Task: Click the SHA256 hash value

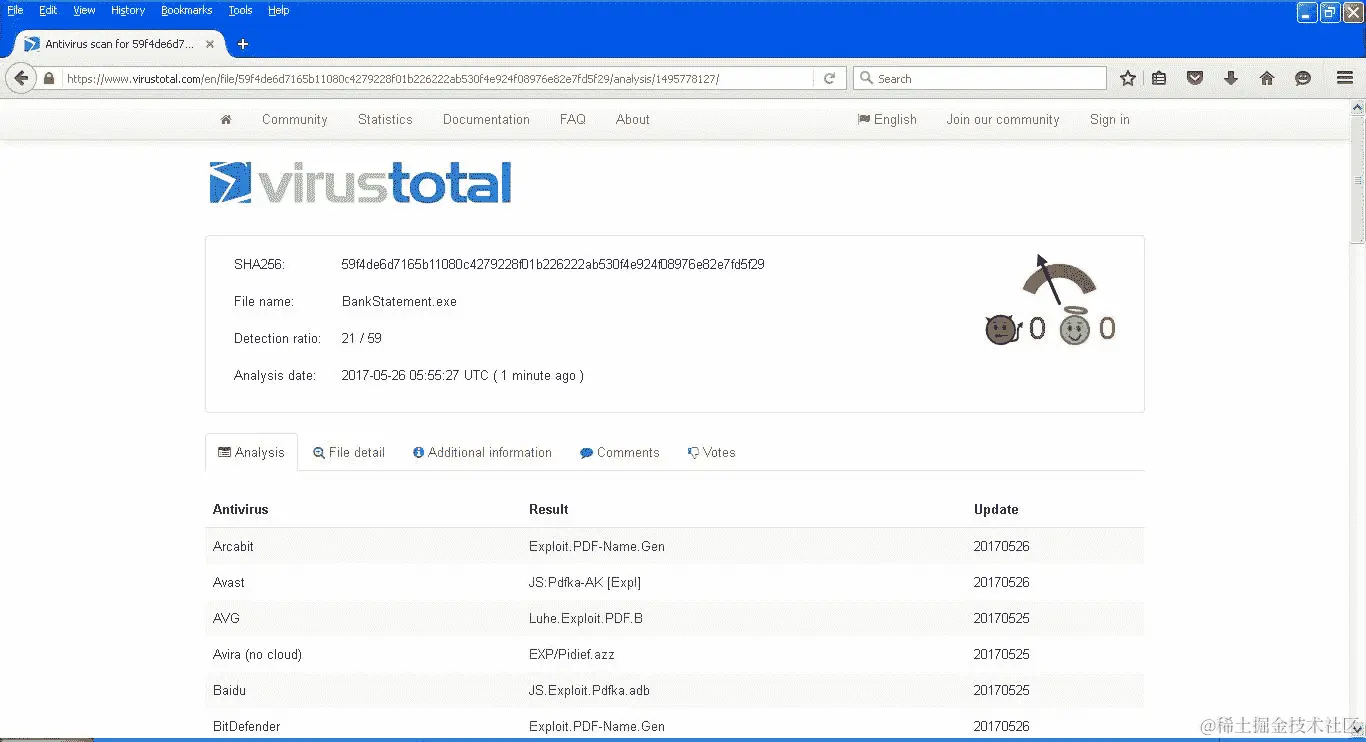Action: point(553,264)
